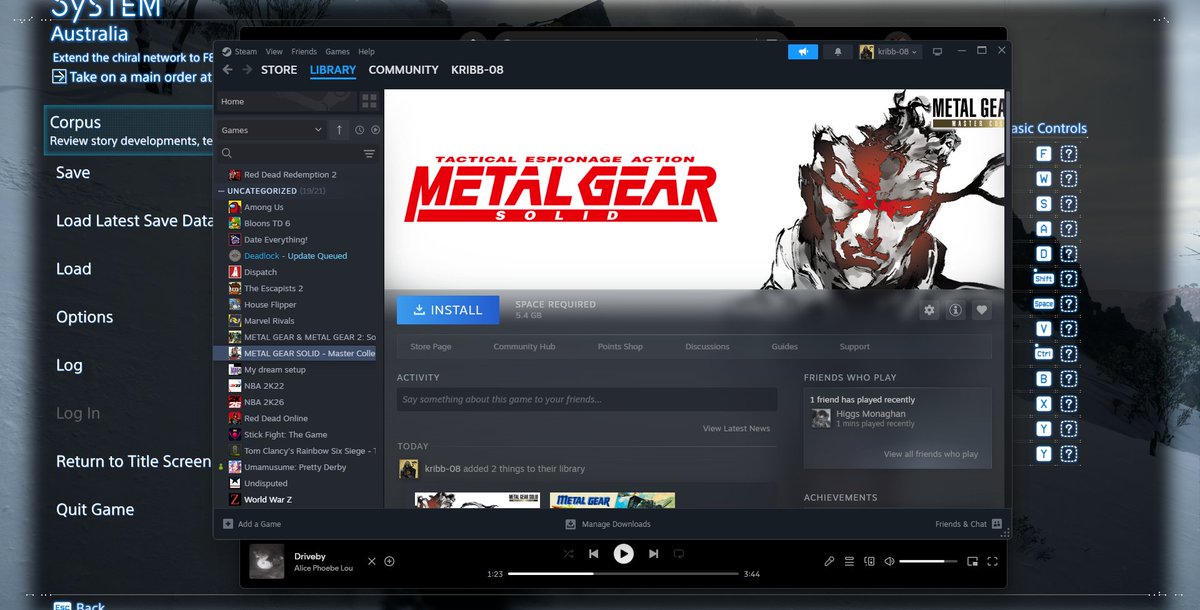Image resolution: width=1200 pixels, height=610 pixels.
Task: Skip to next track in music player
Action: click(653, 553)
